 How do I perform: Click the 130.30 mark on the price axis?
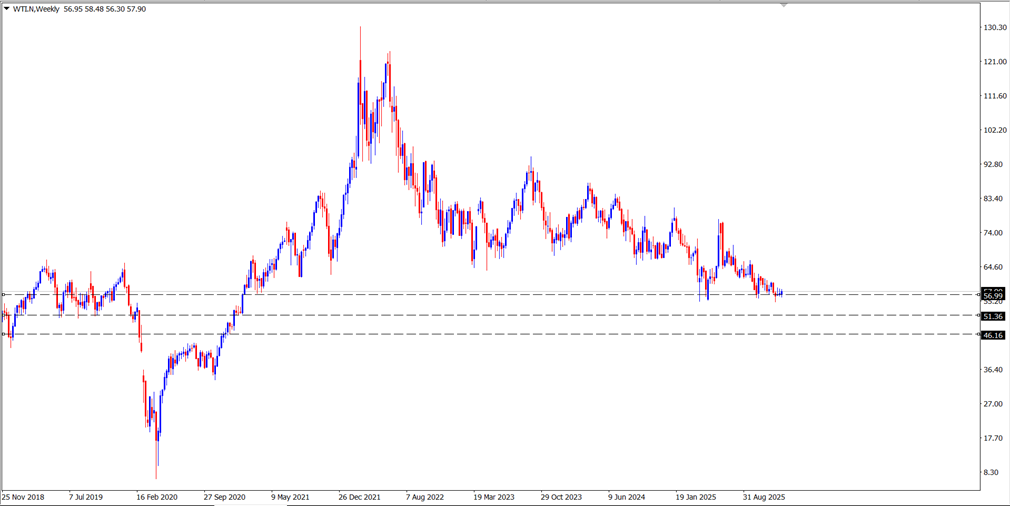(994, 27)
